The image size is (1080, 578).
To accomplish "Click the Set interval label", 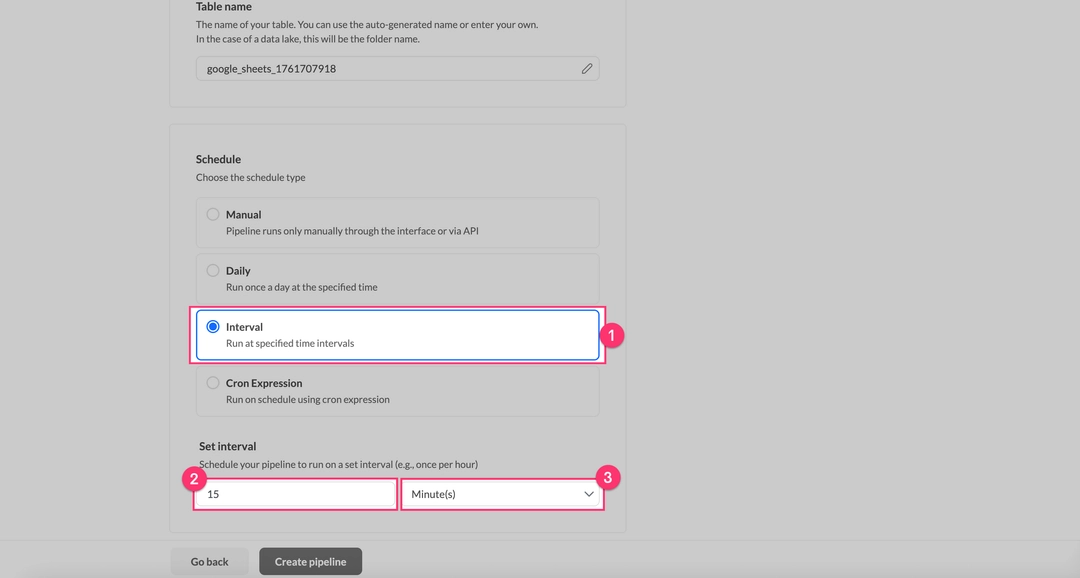I will (x=228, y=446).
